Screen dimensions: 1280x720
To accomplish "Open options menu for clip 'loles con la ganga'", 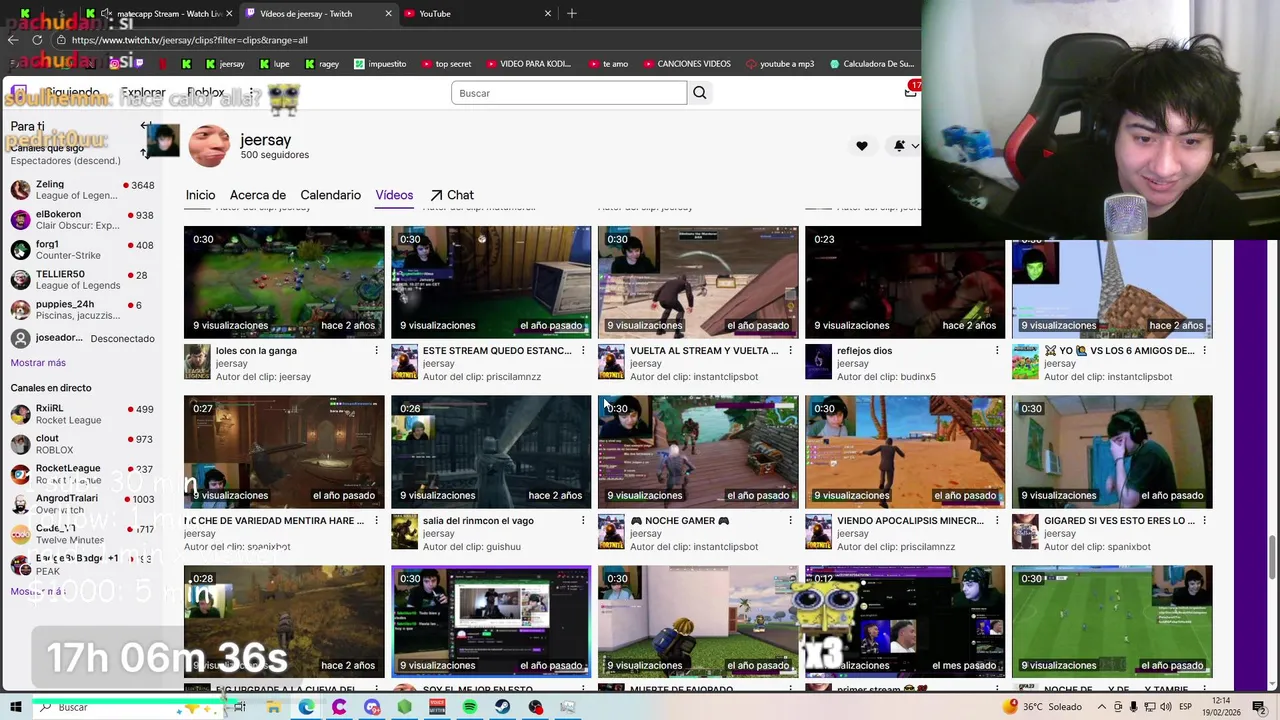I will point(377,351).
